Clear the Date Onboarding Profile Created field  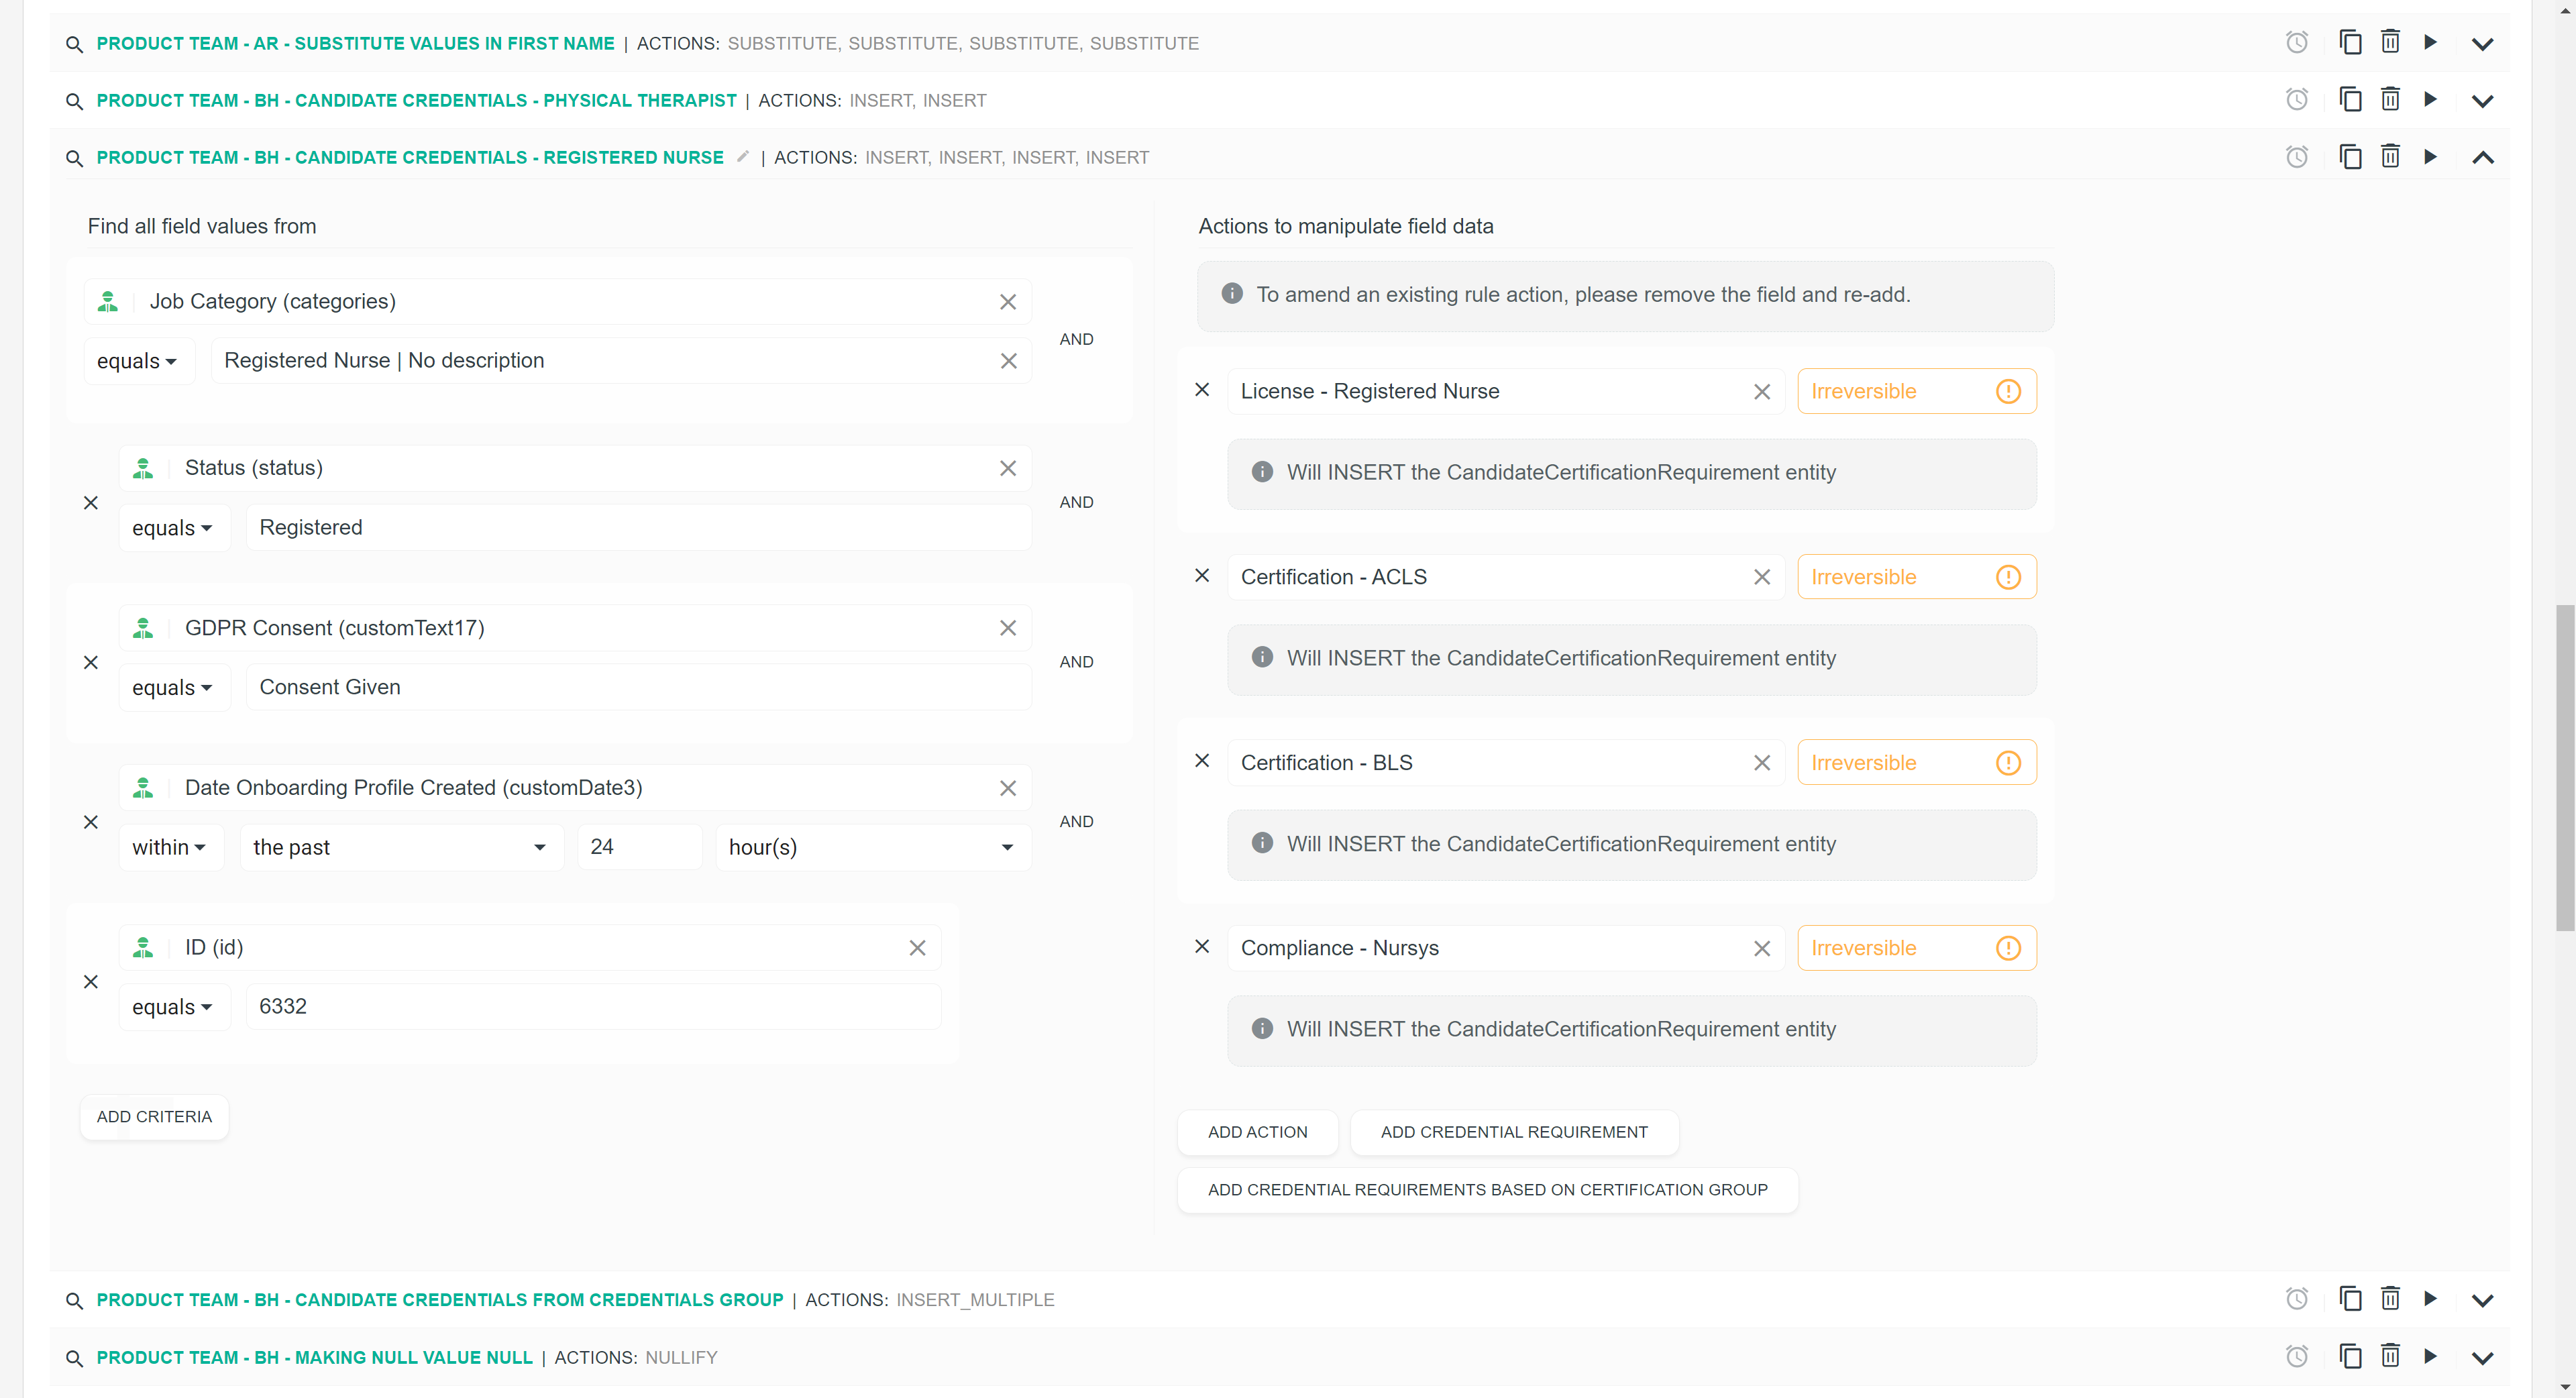point(1008,788)
